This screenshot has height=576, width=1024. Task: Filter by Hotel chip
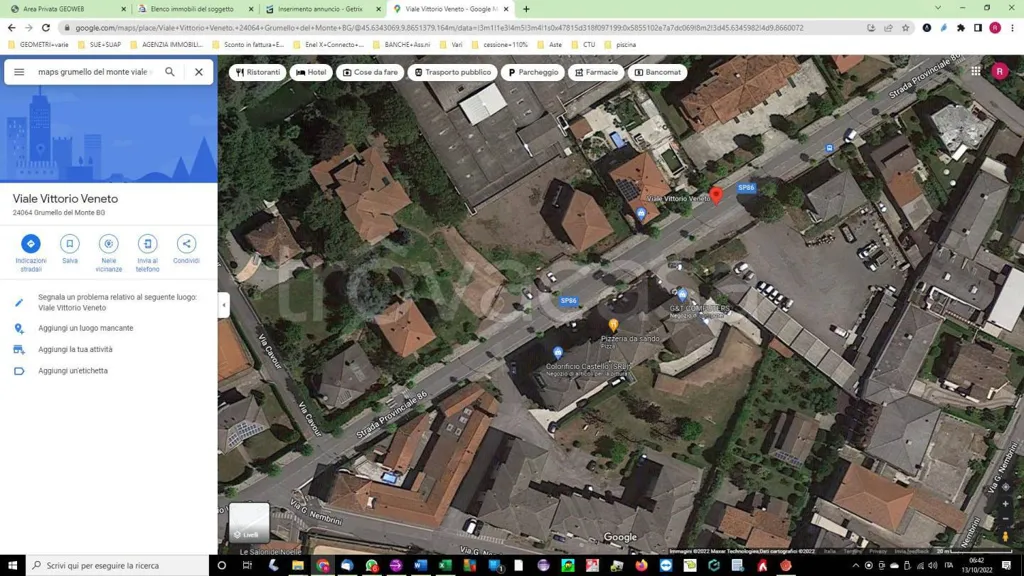[312, 72]
